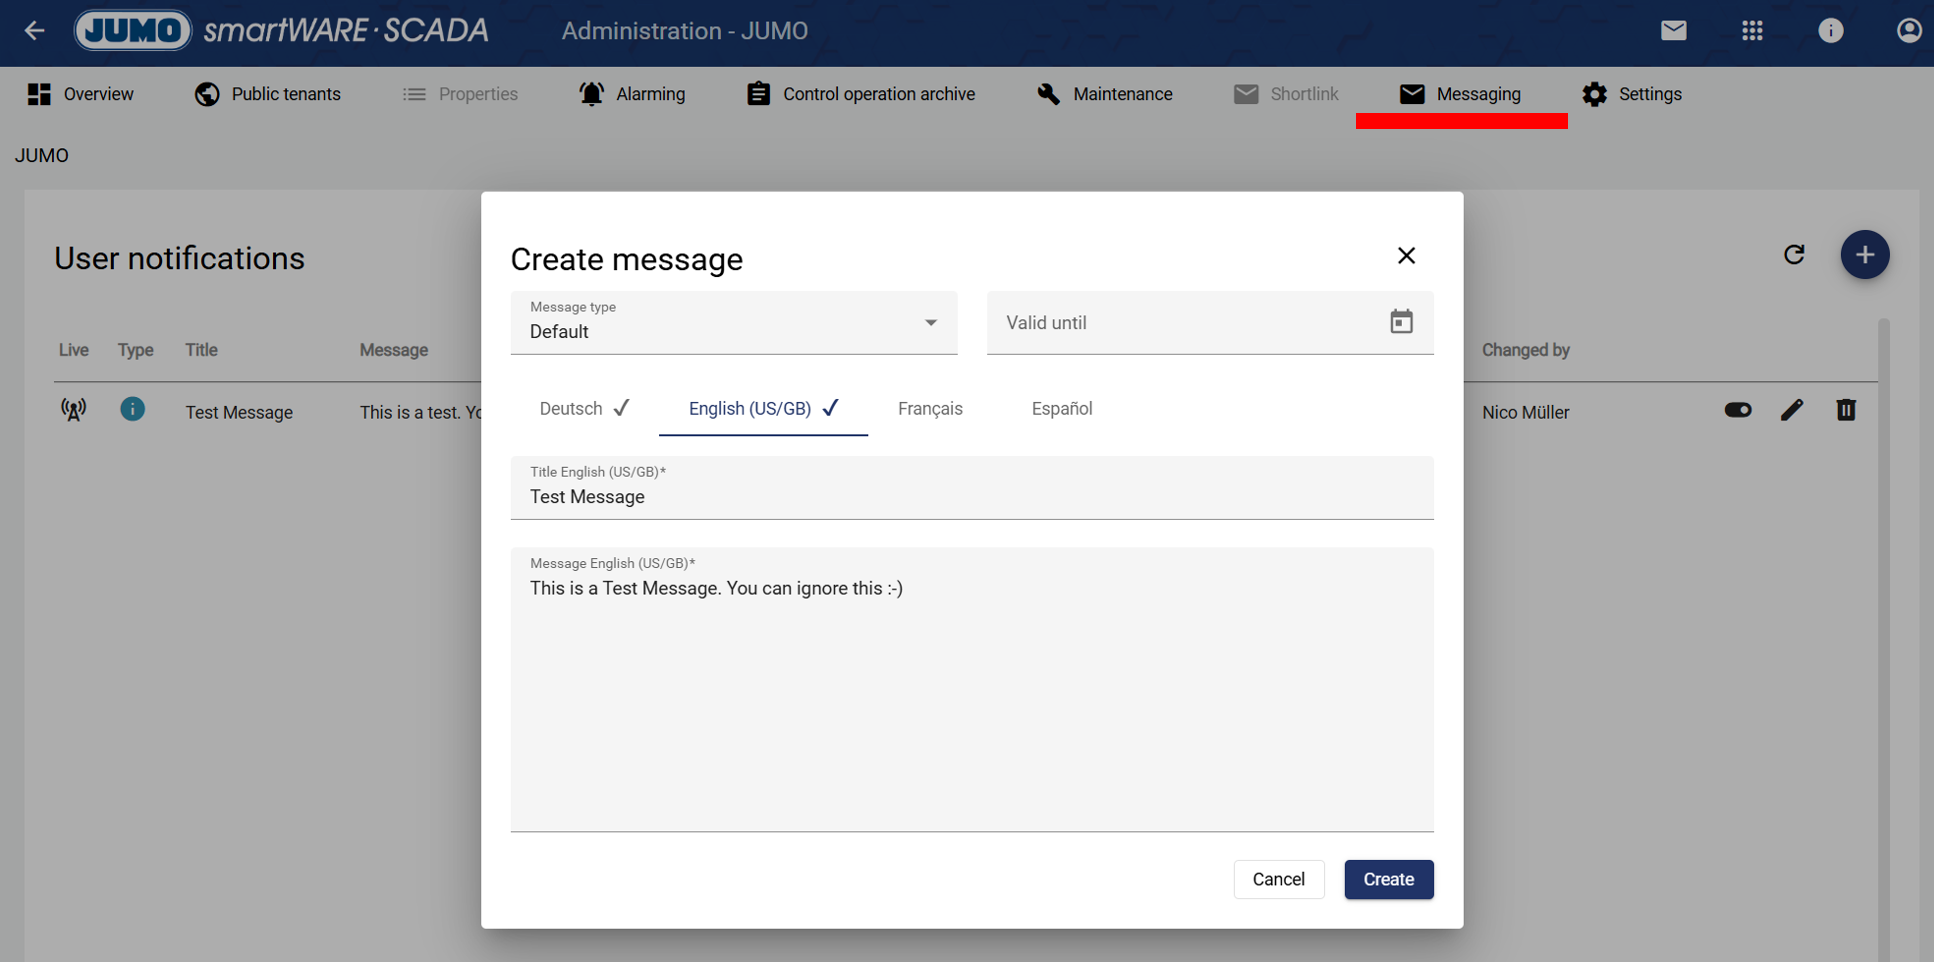This screenshot has height=962, width=1934.
Task: Cancel the Create message dialog
Action: point(1278,879)
